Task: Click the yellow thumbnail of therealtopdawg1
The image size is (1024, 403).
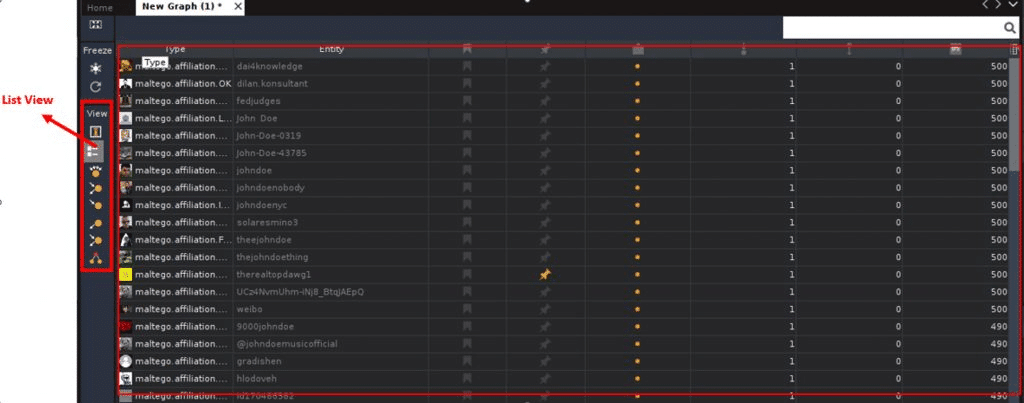Action: pyautogui.click(x=126, y=275)
